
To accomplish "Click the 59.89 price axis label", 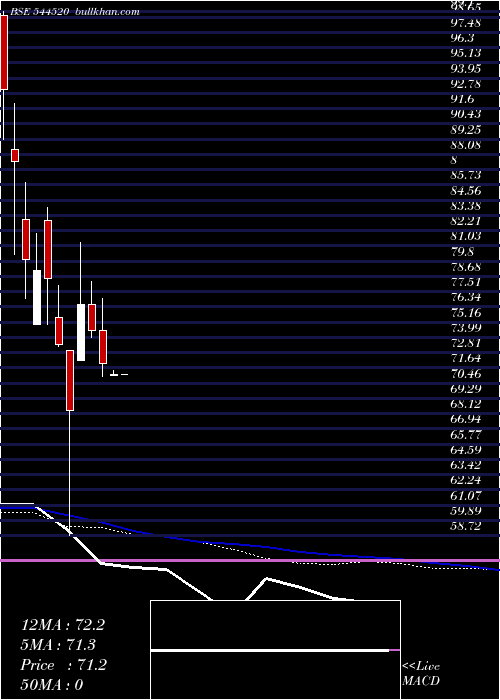I will pyautogui.click(x=466, y=511).
